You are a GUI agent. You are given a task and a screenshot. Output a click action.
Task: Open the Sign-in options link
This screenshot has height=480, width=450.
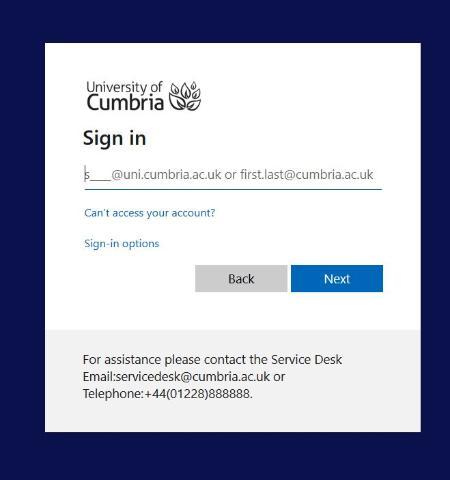click(x=122, y=244)
